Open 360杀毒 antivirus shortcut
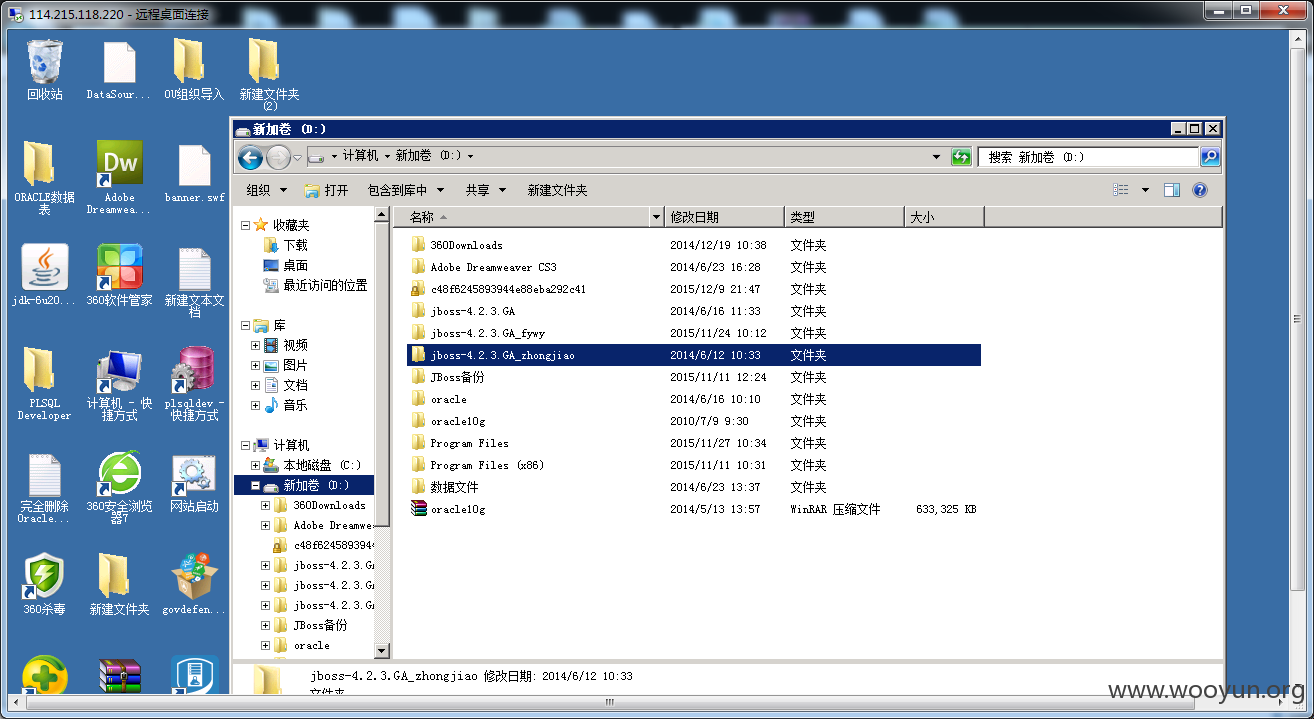 click(x=44, y=585)
